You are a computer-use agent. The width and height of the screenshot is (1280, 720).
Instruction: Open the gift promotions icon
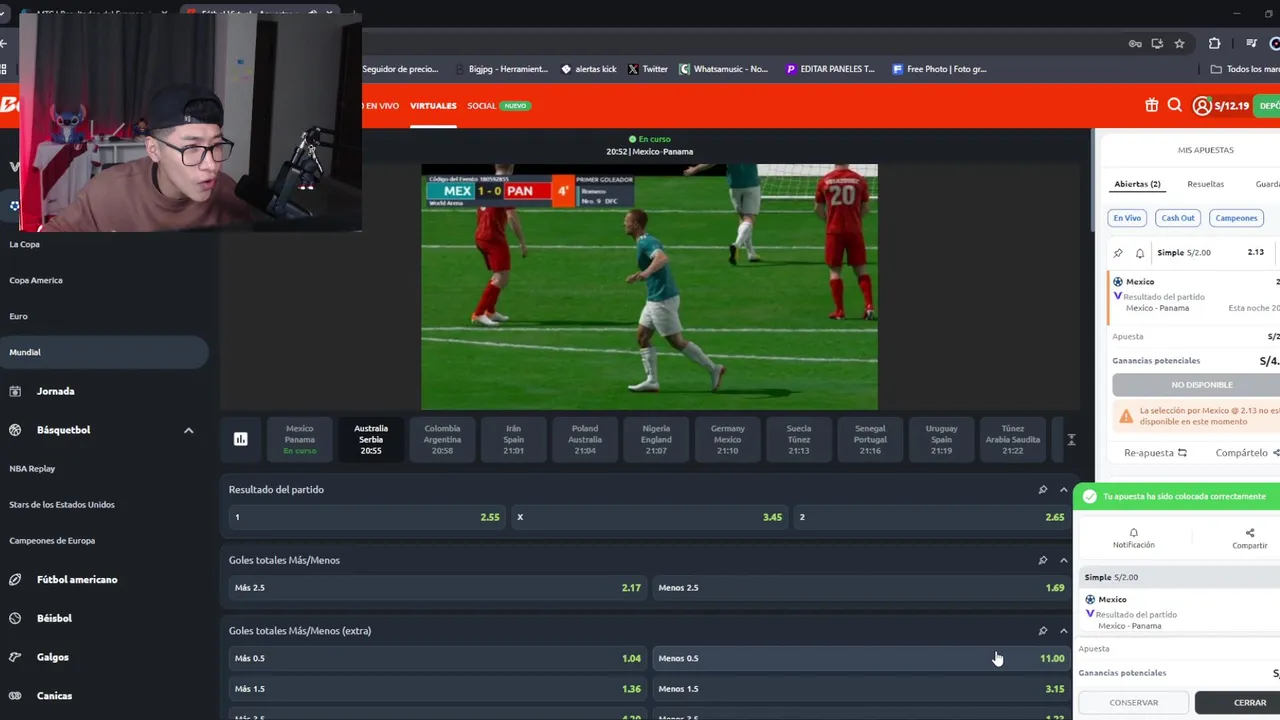pos(1152,105)
